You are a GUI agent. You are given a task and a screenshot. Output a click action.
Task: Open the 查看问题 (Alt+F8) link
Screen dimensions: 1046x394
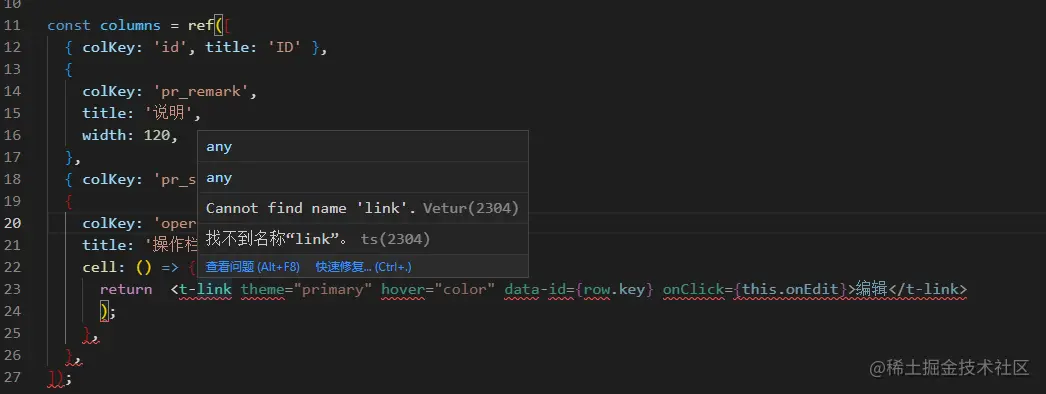coord(252,267)
